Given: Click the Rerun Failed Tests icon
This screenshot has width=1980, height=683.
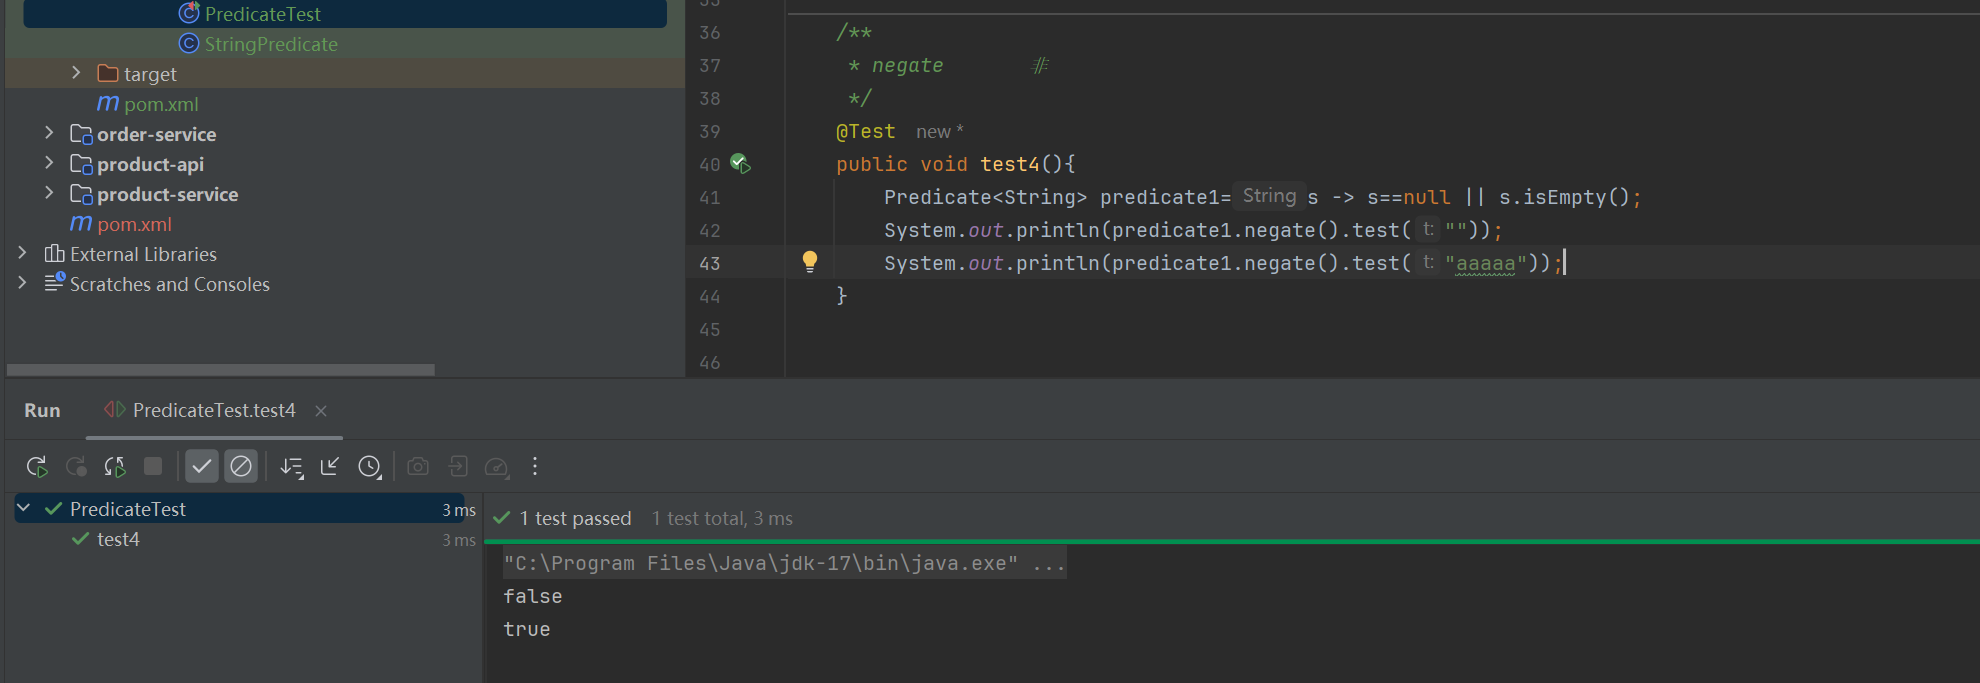Looking at the screenshot, I should tap(76, 466).
